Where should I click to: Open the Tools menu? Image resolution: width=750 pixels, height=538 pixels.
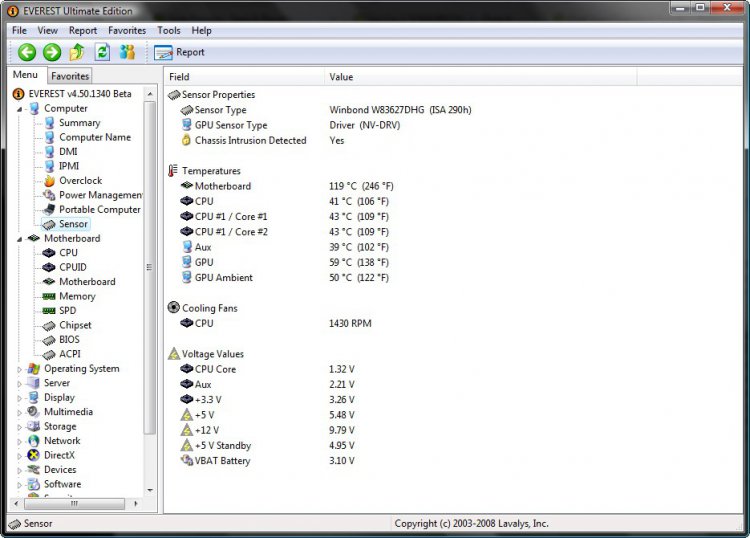point(168,31)
